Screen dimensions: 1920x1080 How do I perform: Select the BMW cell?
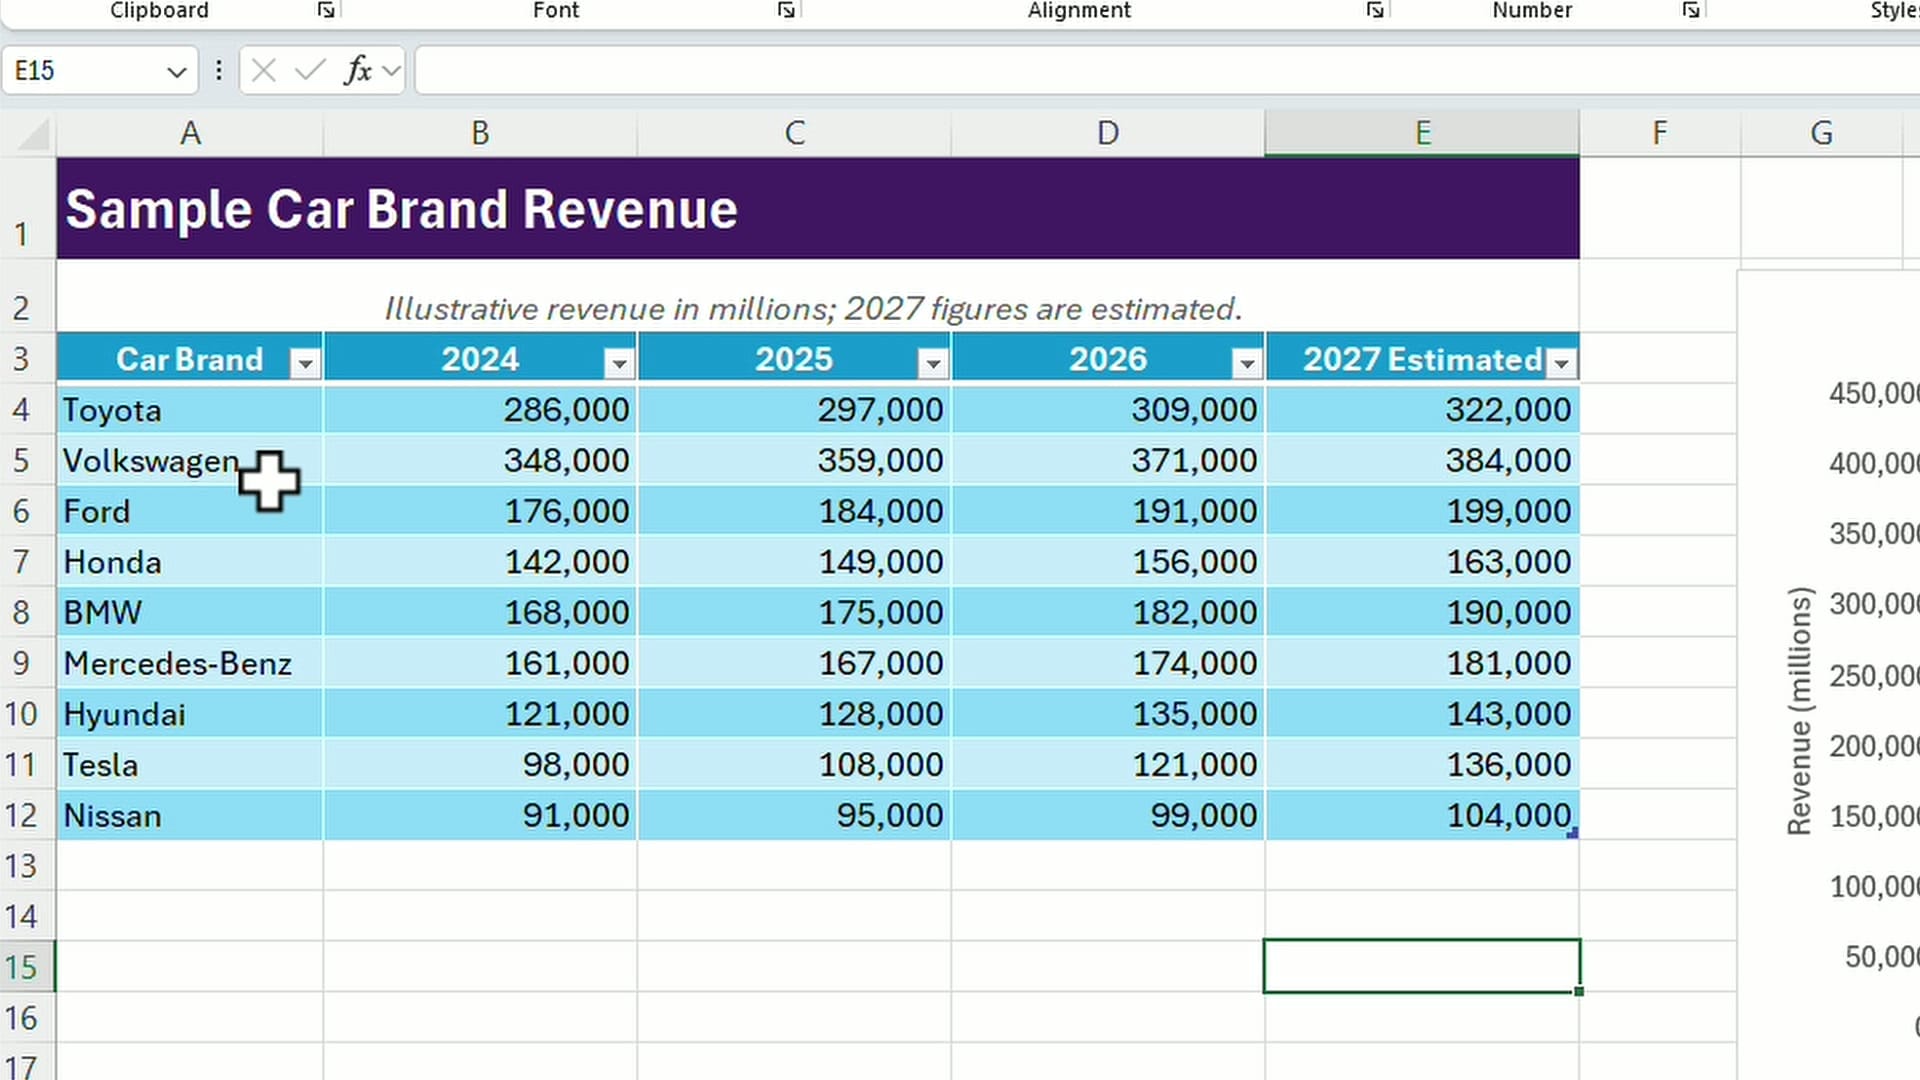pos(190,613)
